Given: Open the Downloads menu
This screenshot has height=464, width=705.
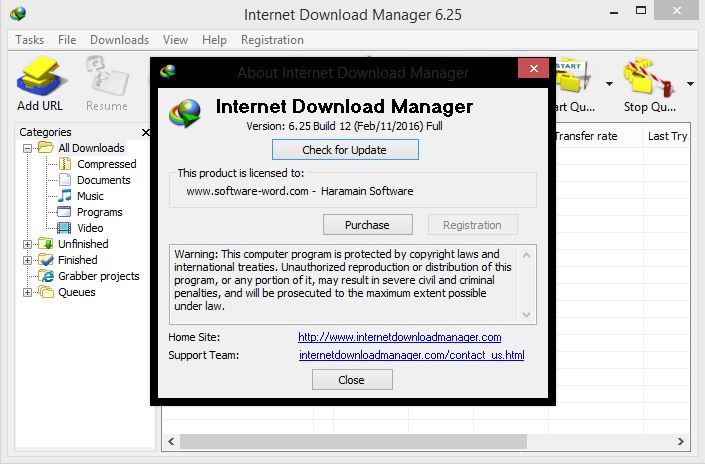Looking at the screenshot, I should pyautogui.click(x=120, y=40).
